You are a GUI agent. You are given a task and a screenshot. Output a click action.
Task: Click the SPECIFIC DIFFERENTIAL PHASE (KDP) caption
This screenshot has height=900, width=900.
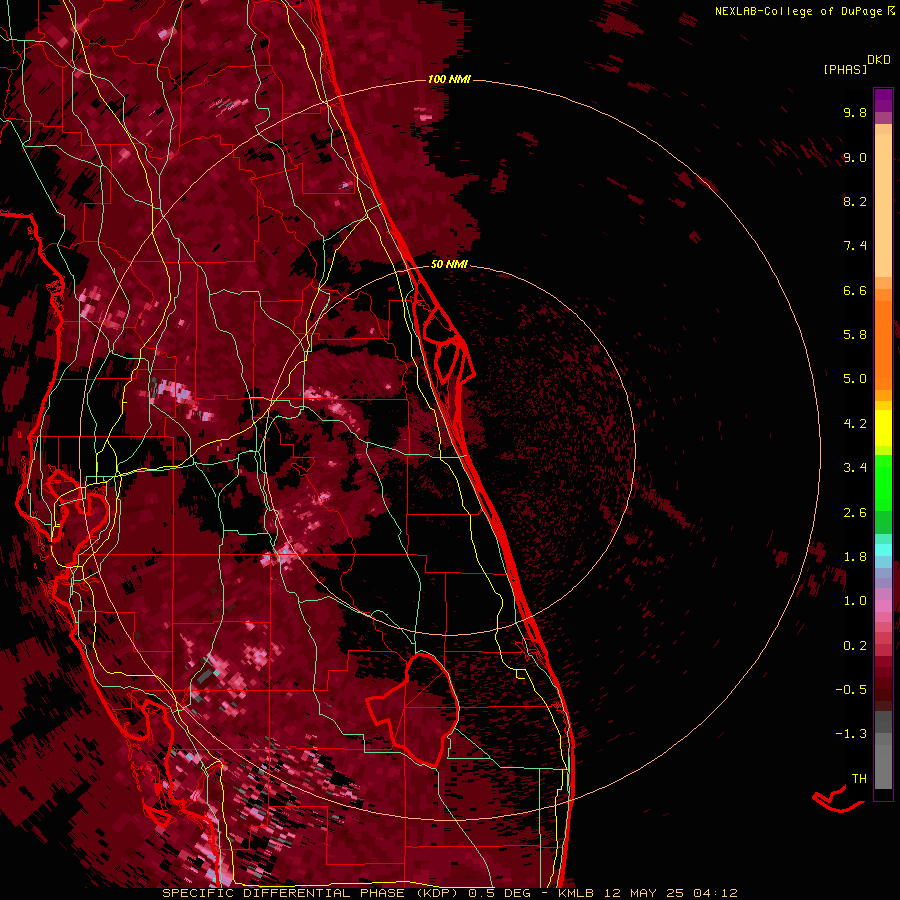pos(311,893)
